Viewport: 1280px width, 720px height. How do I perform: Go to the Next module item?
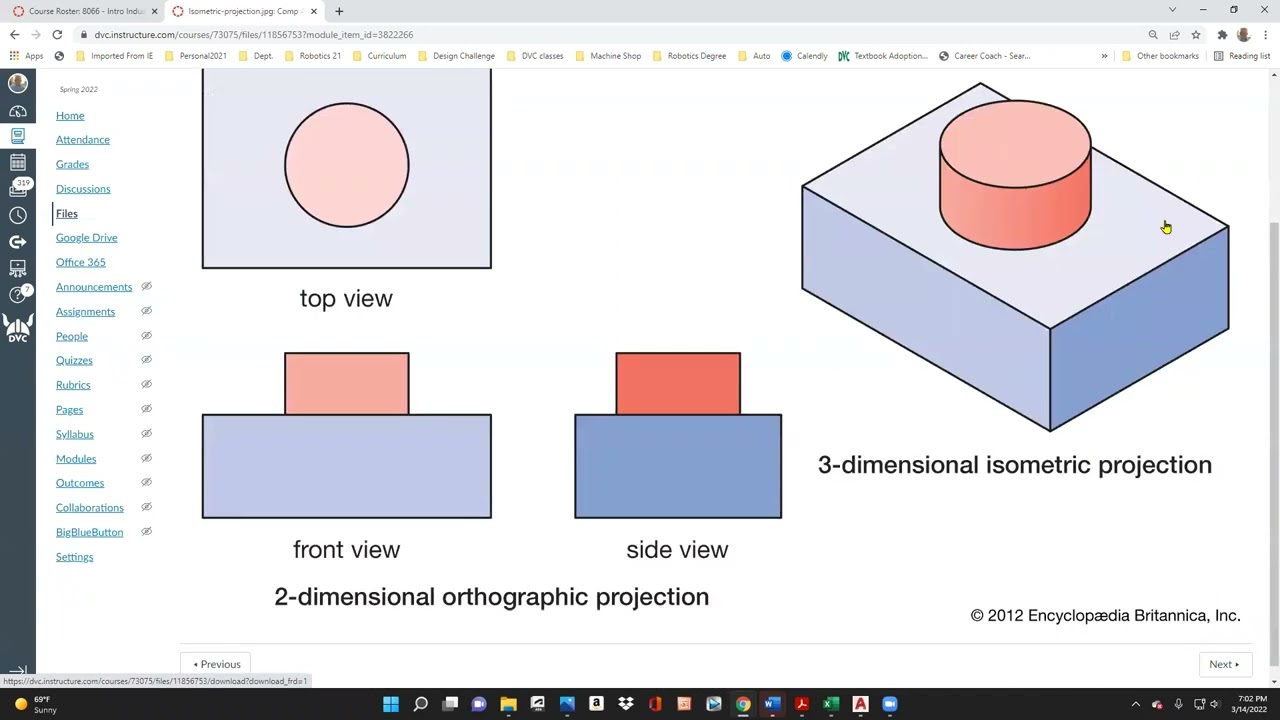(x=1223, y=664)
